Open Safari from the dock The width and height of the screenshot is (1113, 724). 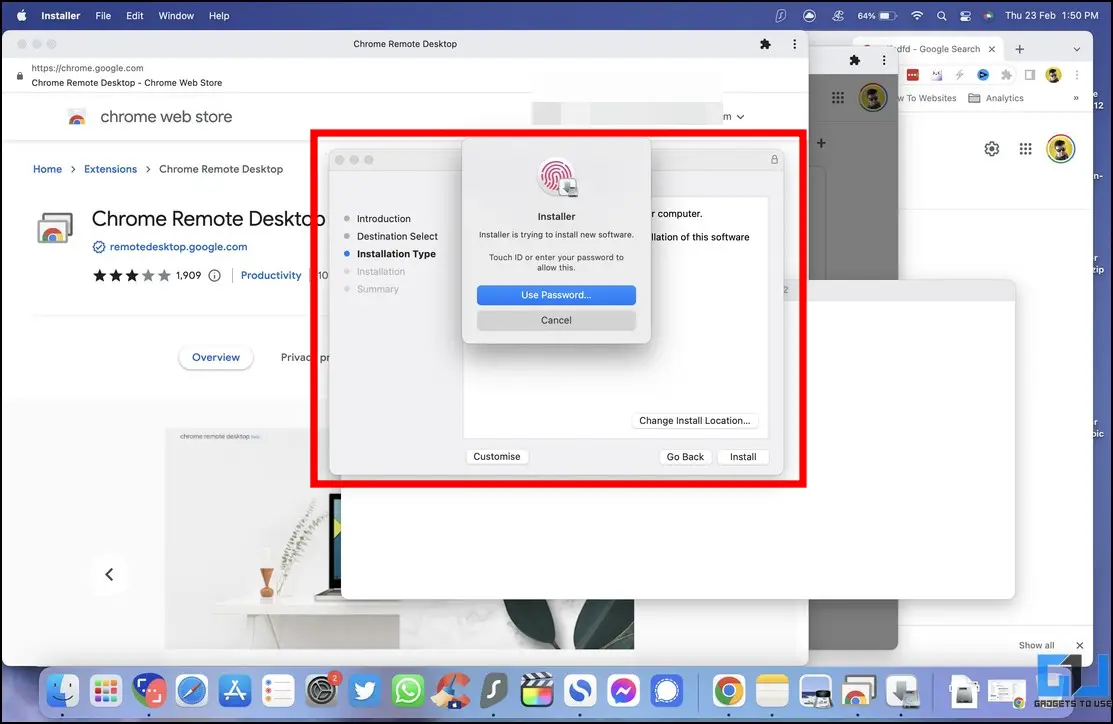coord(192,691)
